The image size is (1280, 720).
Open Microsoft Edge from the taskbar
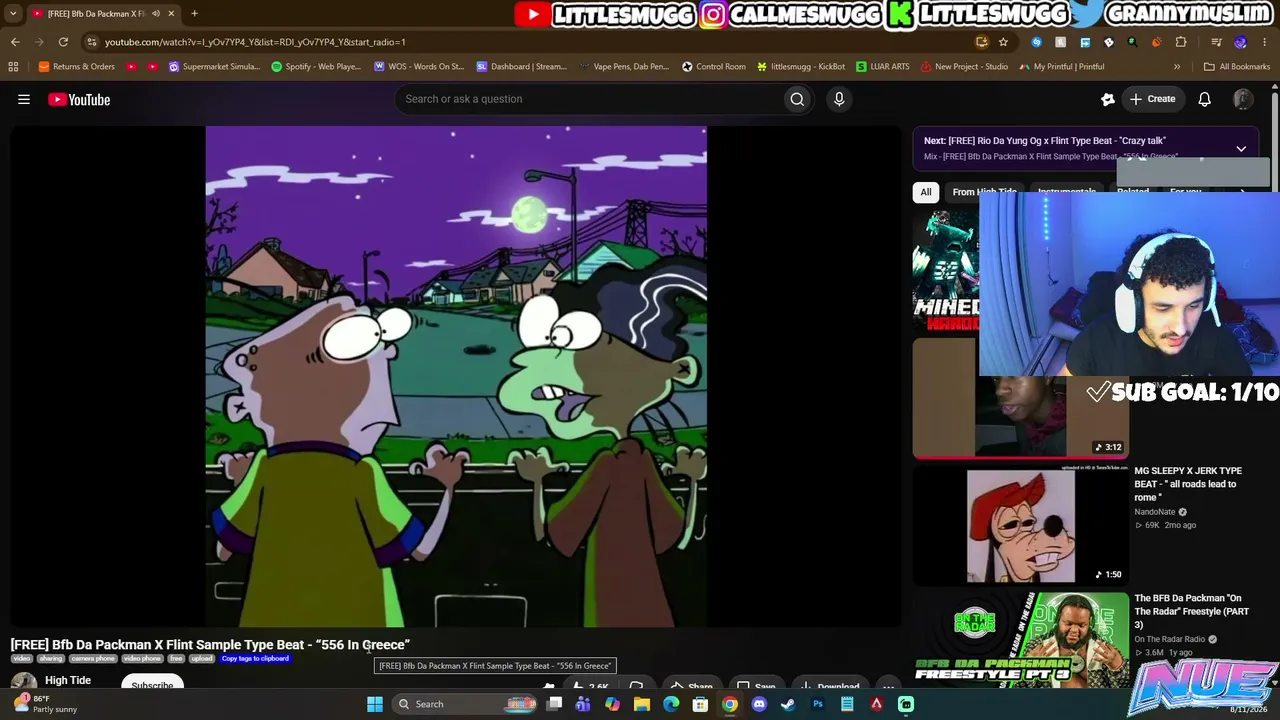coord(671,704)
